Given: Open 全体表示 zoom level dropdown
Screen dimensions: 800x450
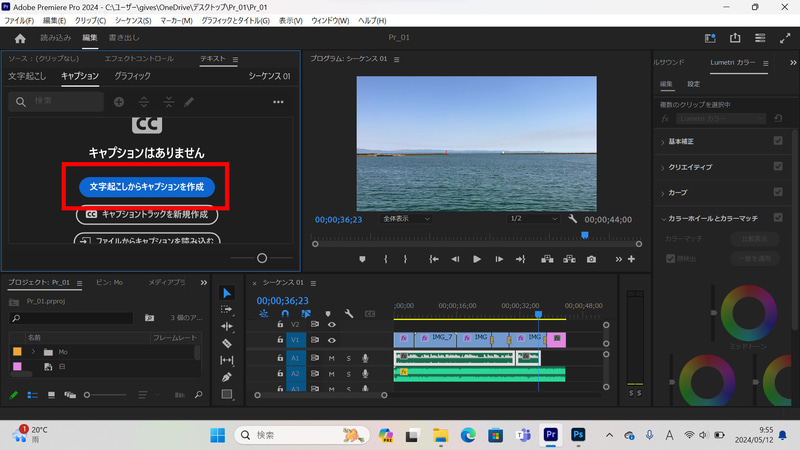Looking at the screenshot, I should pos(406,219).
